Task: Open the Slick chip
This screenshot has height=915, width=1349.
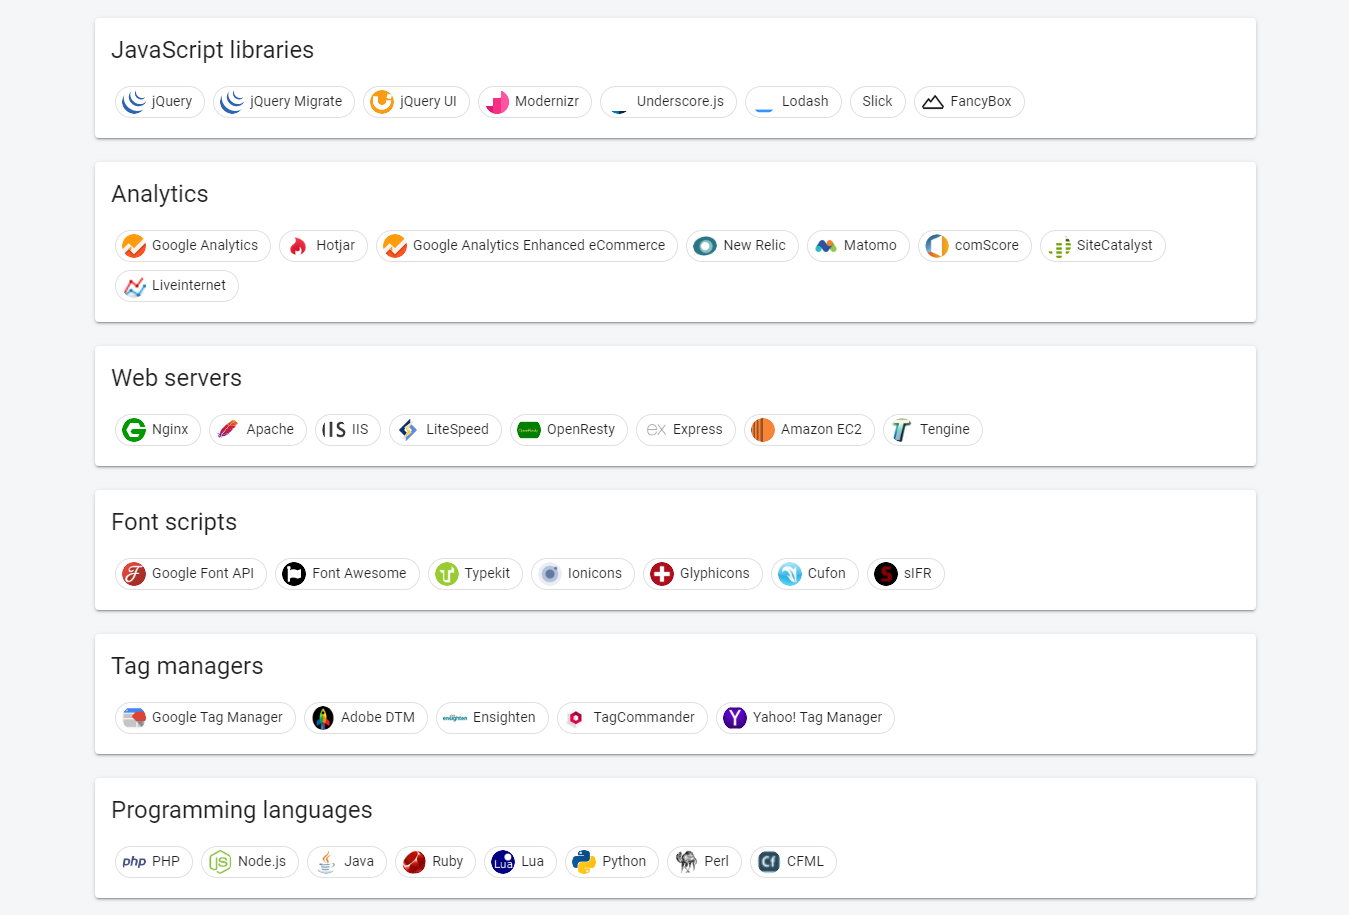Action: (877, 101)
